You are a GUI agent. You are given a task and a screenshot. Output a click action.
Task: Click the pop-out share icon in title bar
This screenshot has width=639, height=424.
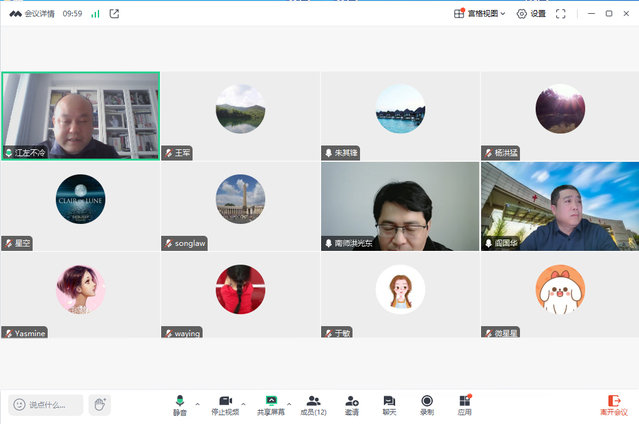[x=114, y=14]
